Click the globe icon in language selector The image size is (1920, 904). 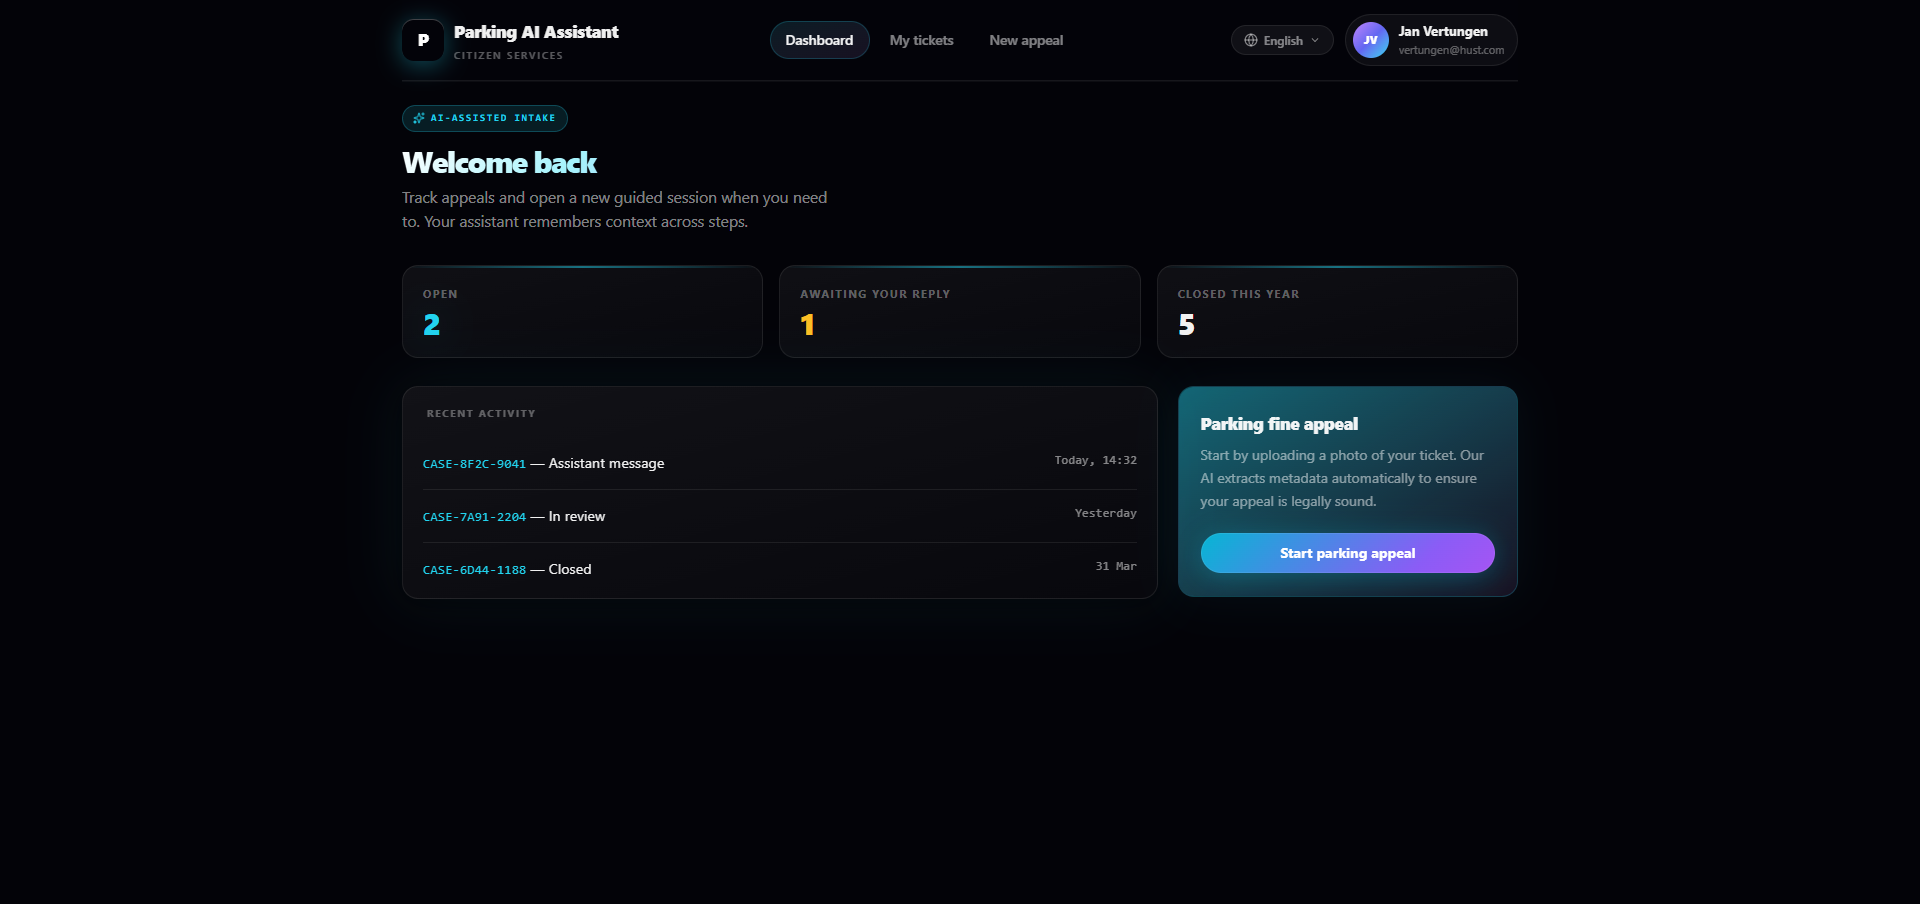point(1250,41)
